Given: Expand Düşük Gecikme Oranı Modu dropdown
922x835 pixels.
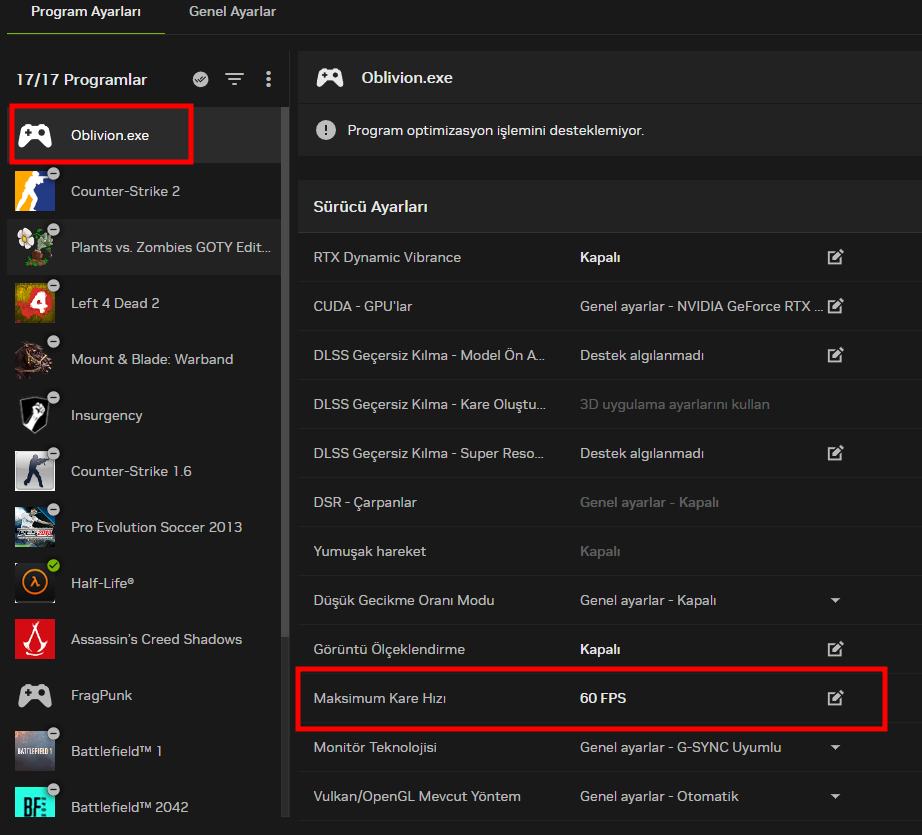Looking at the screenshot, I should [835, 600].
